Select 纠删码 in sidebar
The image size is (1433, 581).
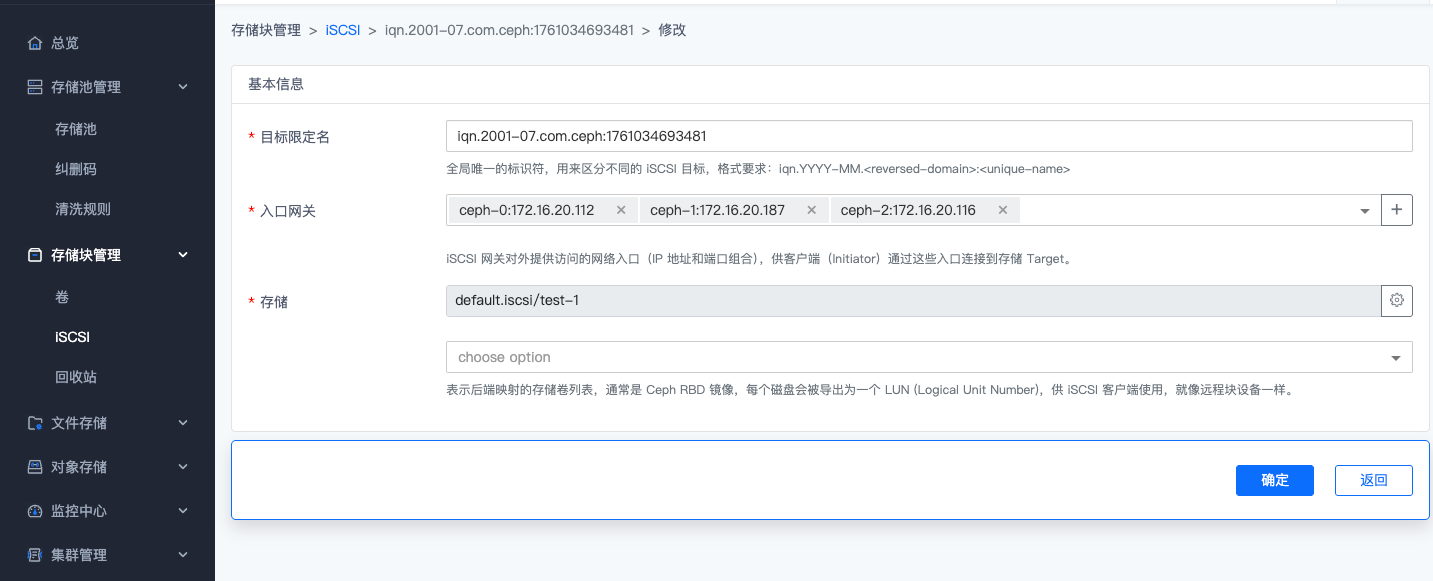pyautogui.click(x=76, y=169)
